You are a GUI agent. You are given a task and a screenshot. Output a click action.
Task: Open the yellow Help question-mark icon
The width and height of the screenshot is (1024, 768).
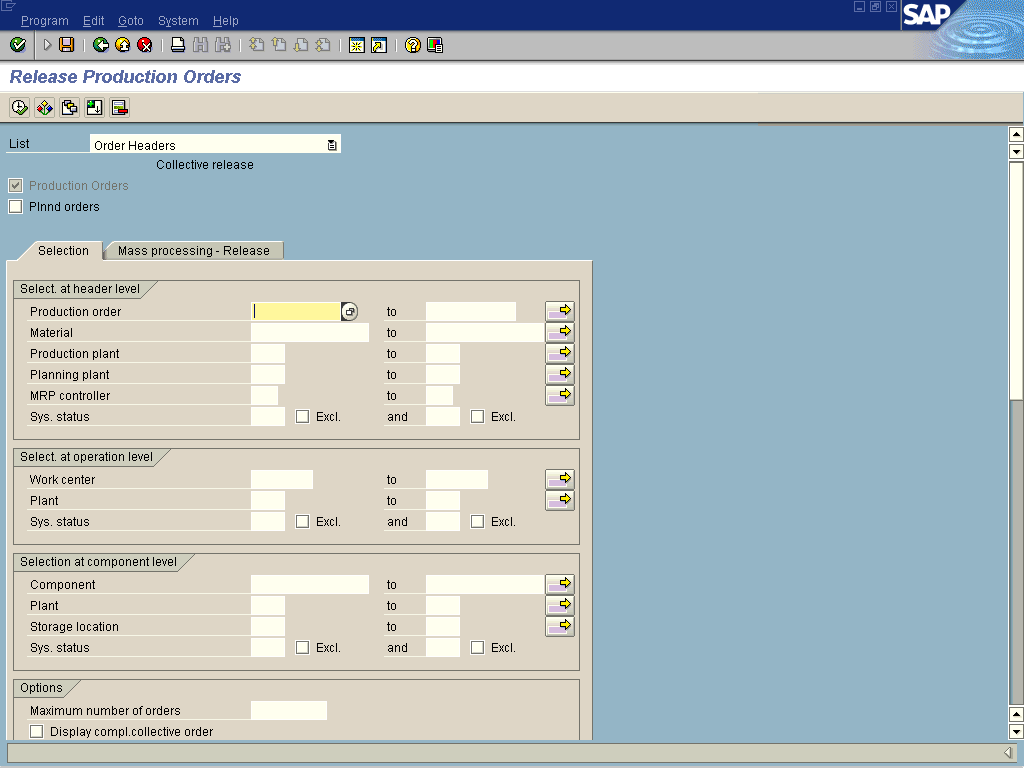[x=413, y=45]
